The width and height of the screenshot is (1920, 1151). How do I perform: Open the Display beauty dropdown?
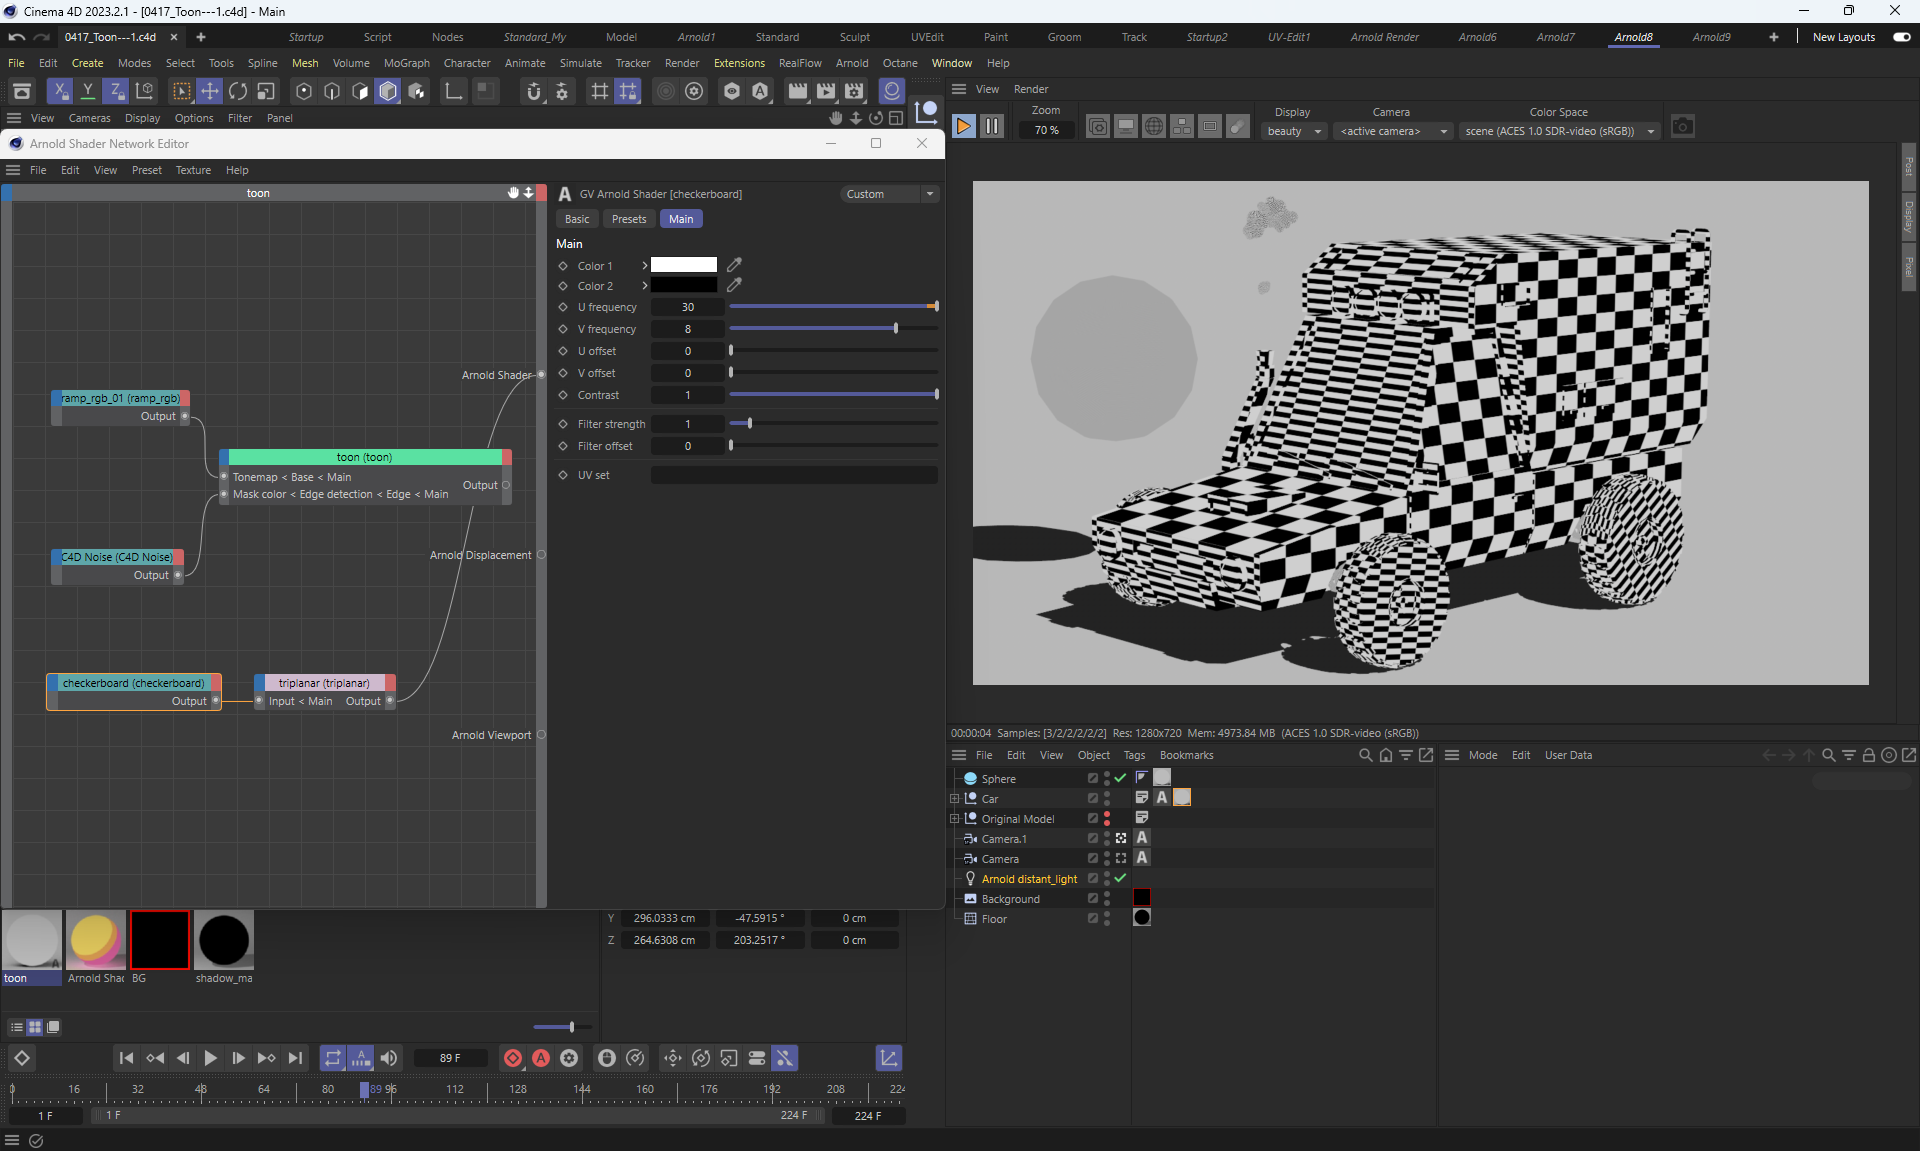coord(1294,131)
